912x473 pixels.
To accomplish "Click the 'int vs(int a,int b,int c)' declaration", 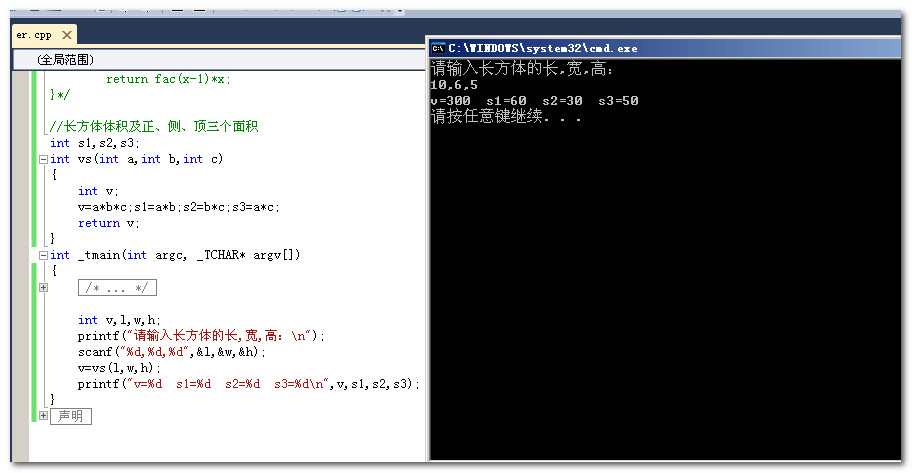I will click(x=136, y=159).
